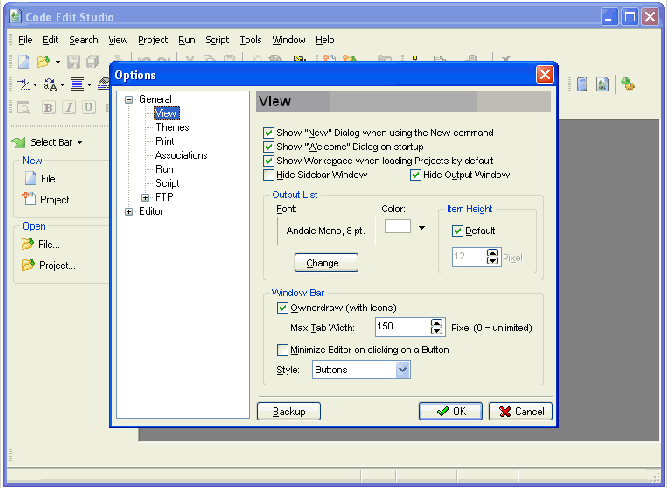Select Run in the options tree
Viewport: 667px width, 488px height.
(164, 170)
